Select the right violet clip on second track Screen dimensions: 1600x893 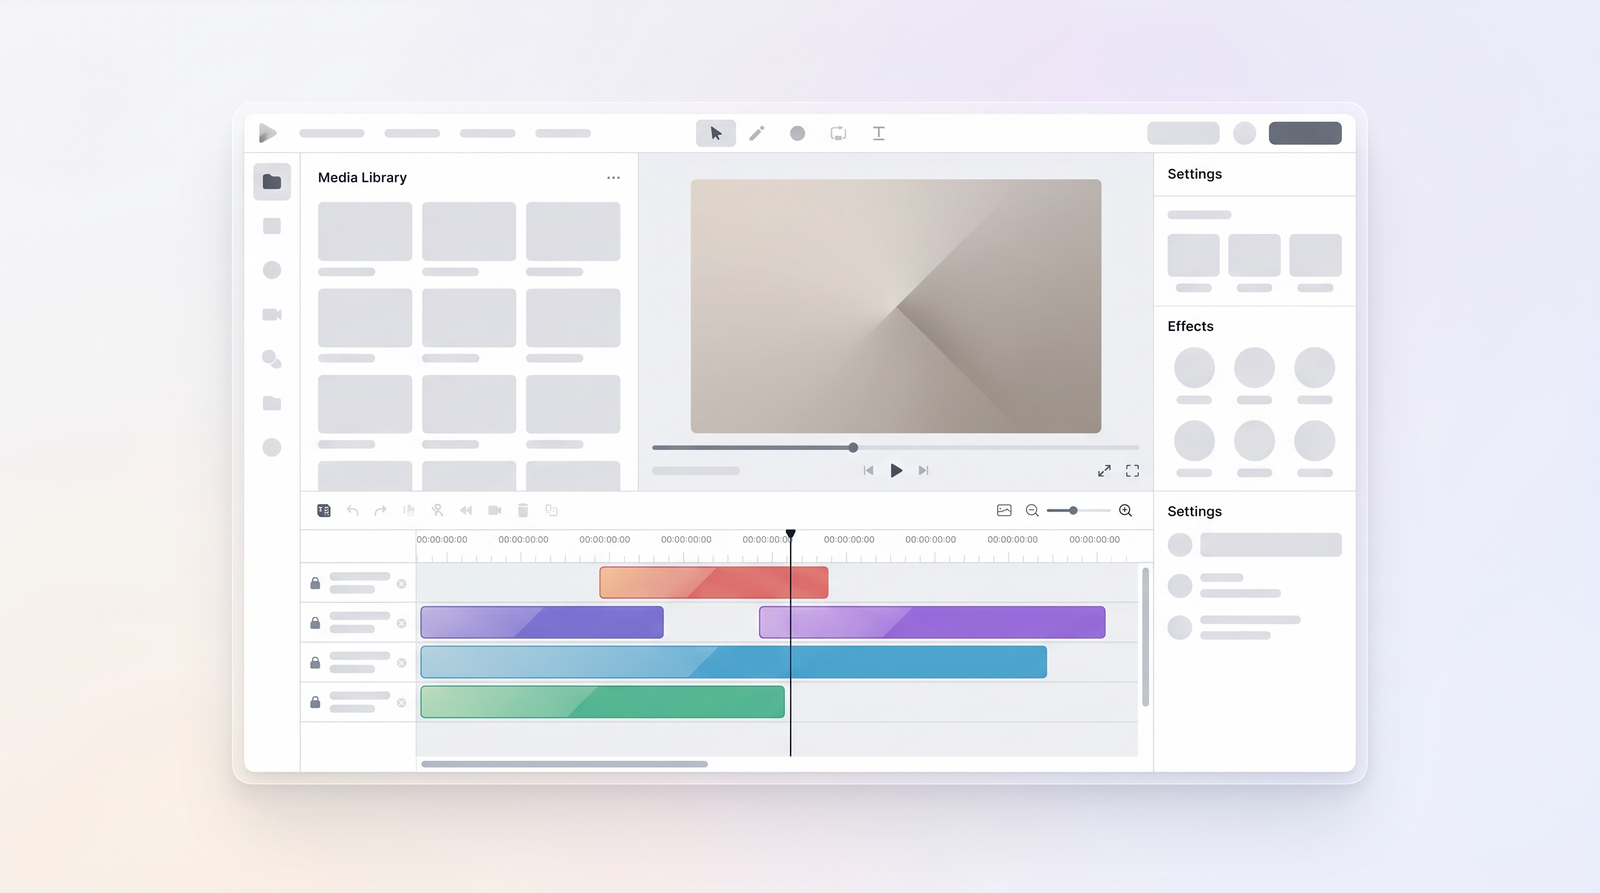click(x=932, y=622)
